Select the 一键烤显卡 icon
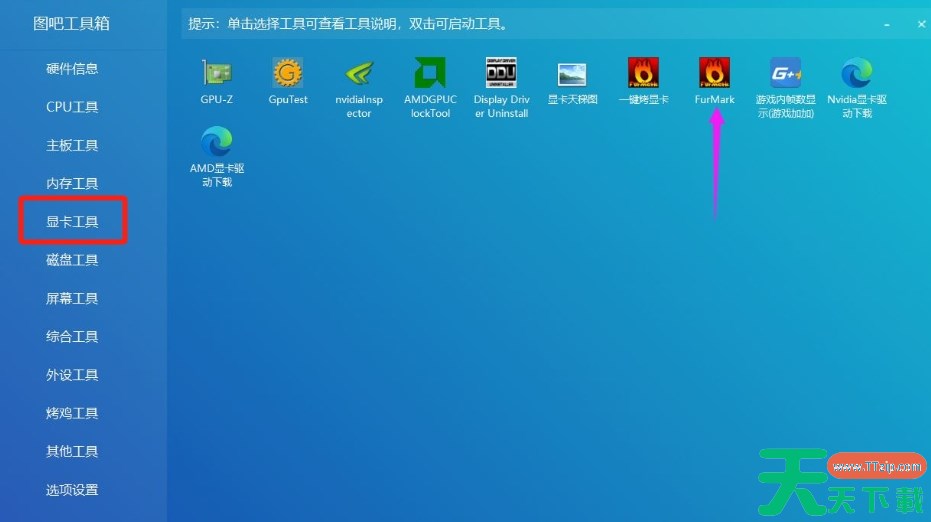 tap(644, 72)
